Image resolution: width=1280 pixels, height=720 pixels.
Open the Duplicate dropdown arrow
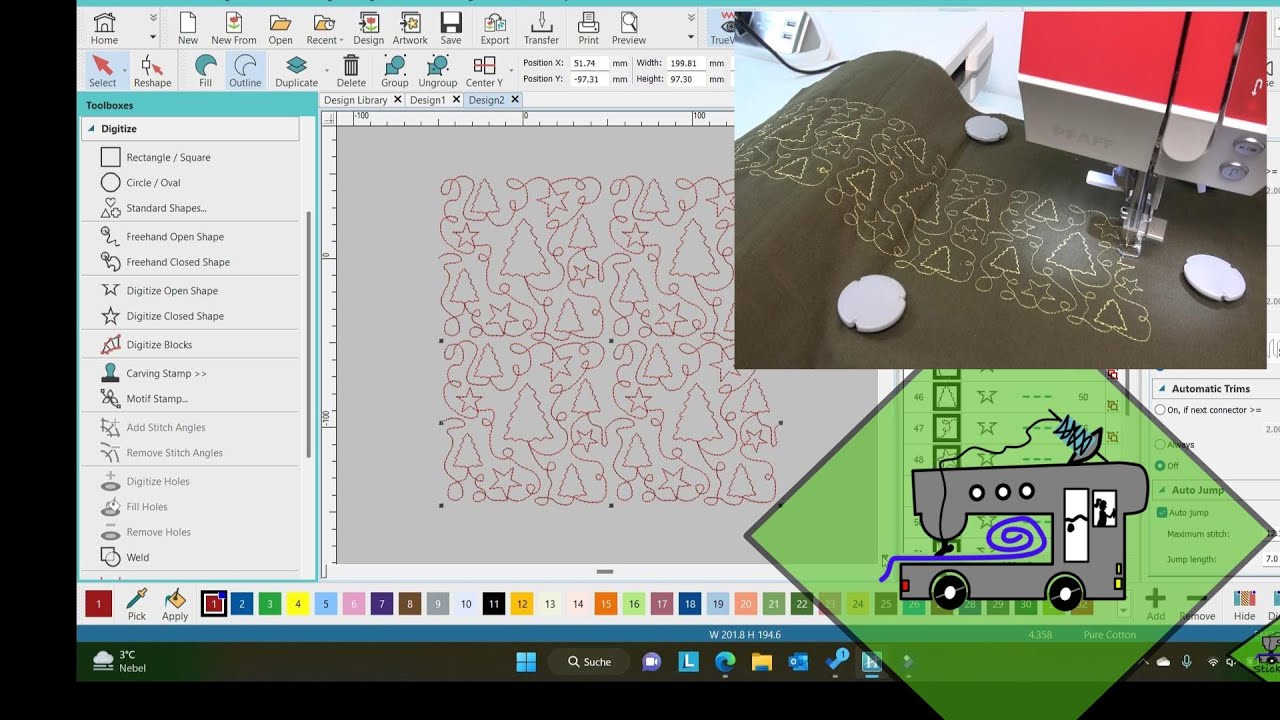(326, 72)
